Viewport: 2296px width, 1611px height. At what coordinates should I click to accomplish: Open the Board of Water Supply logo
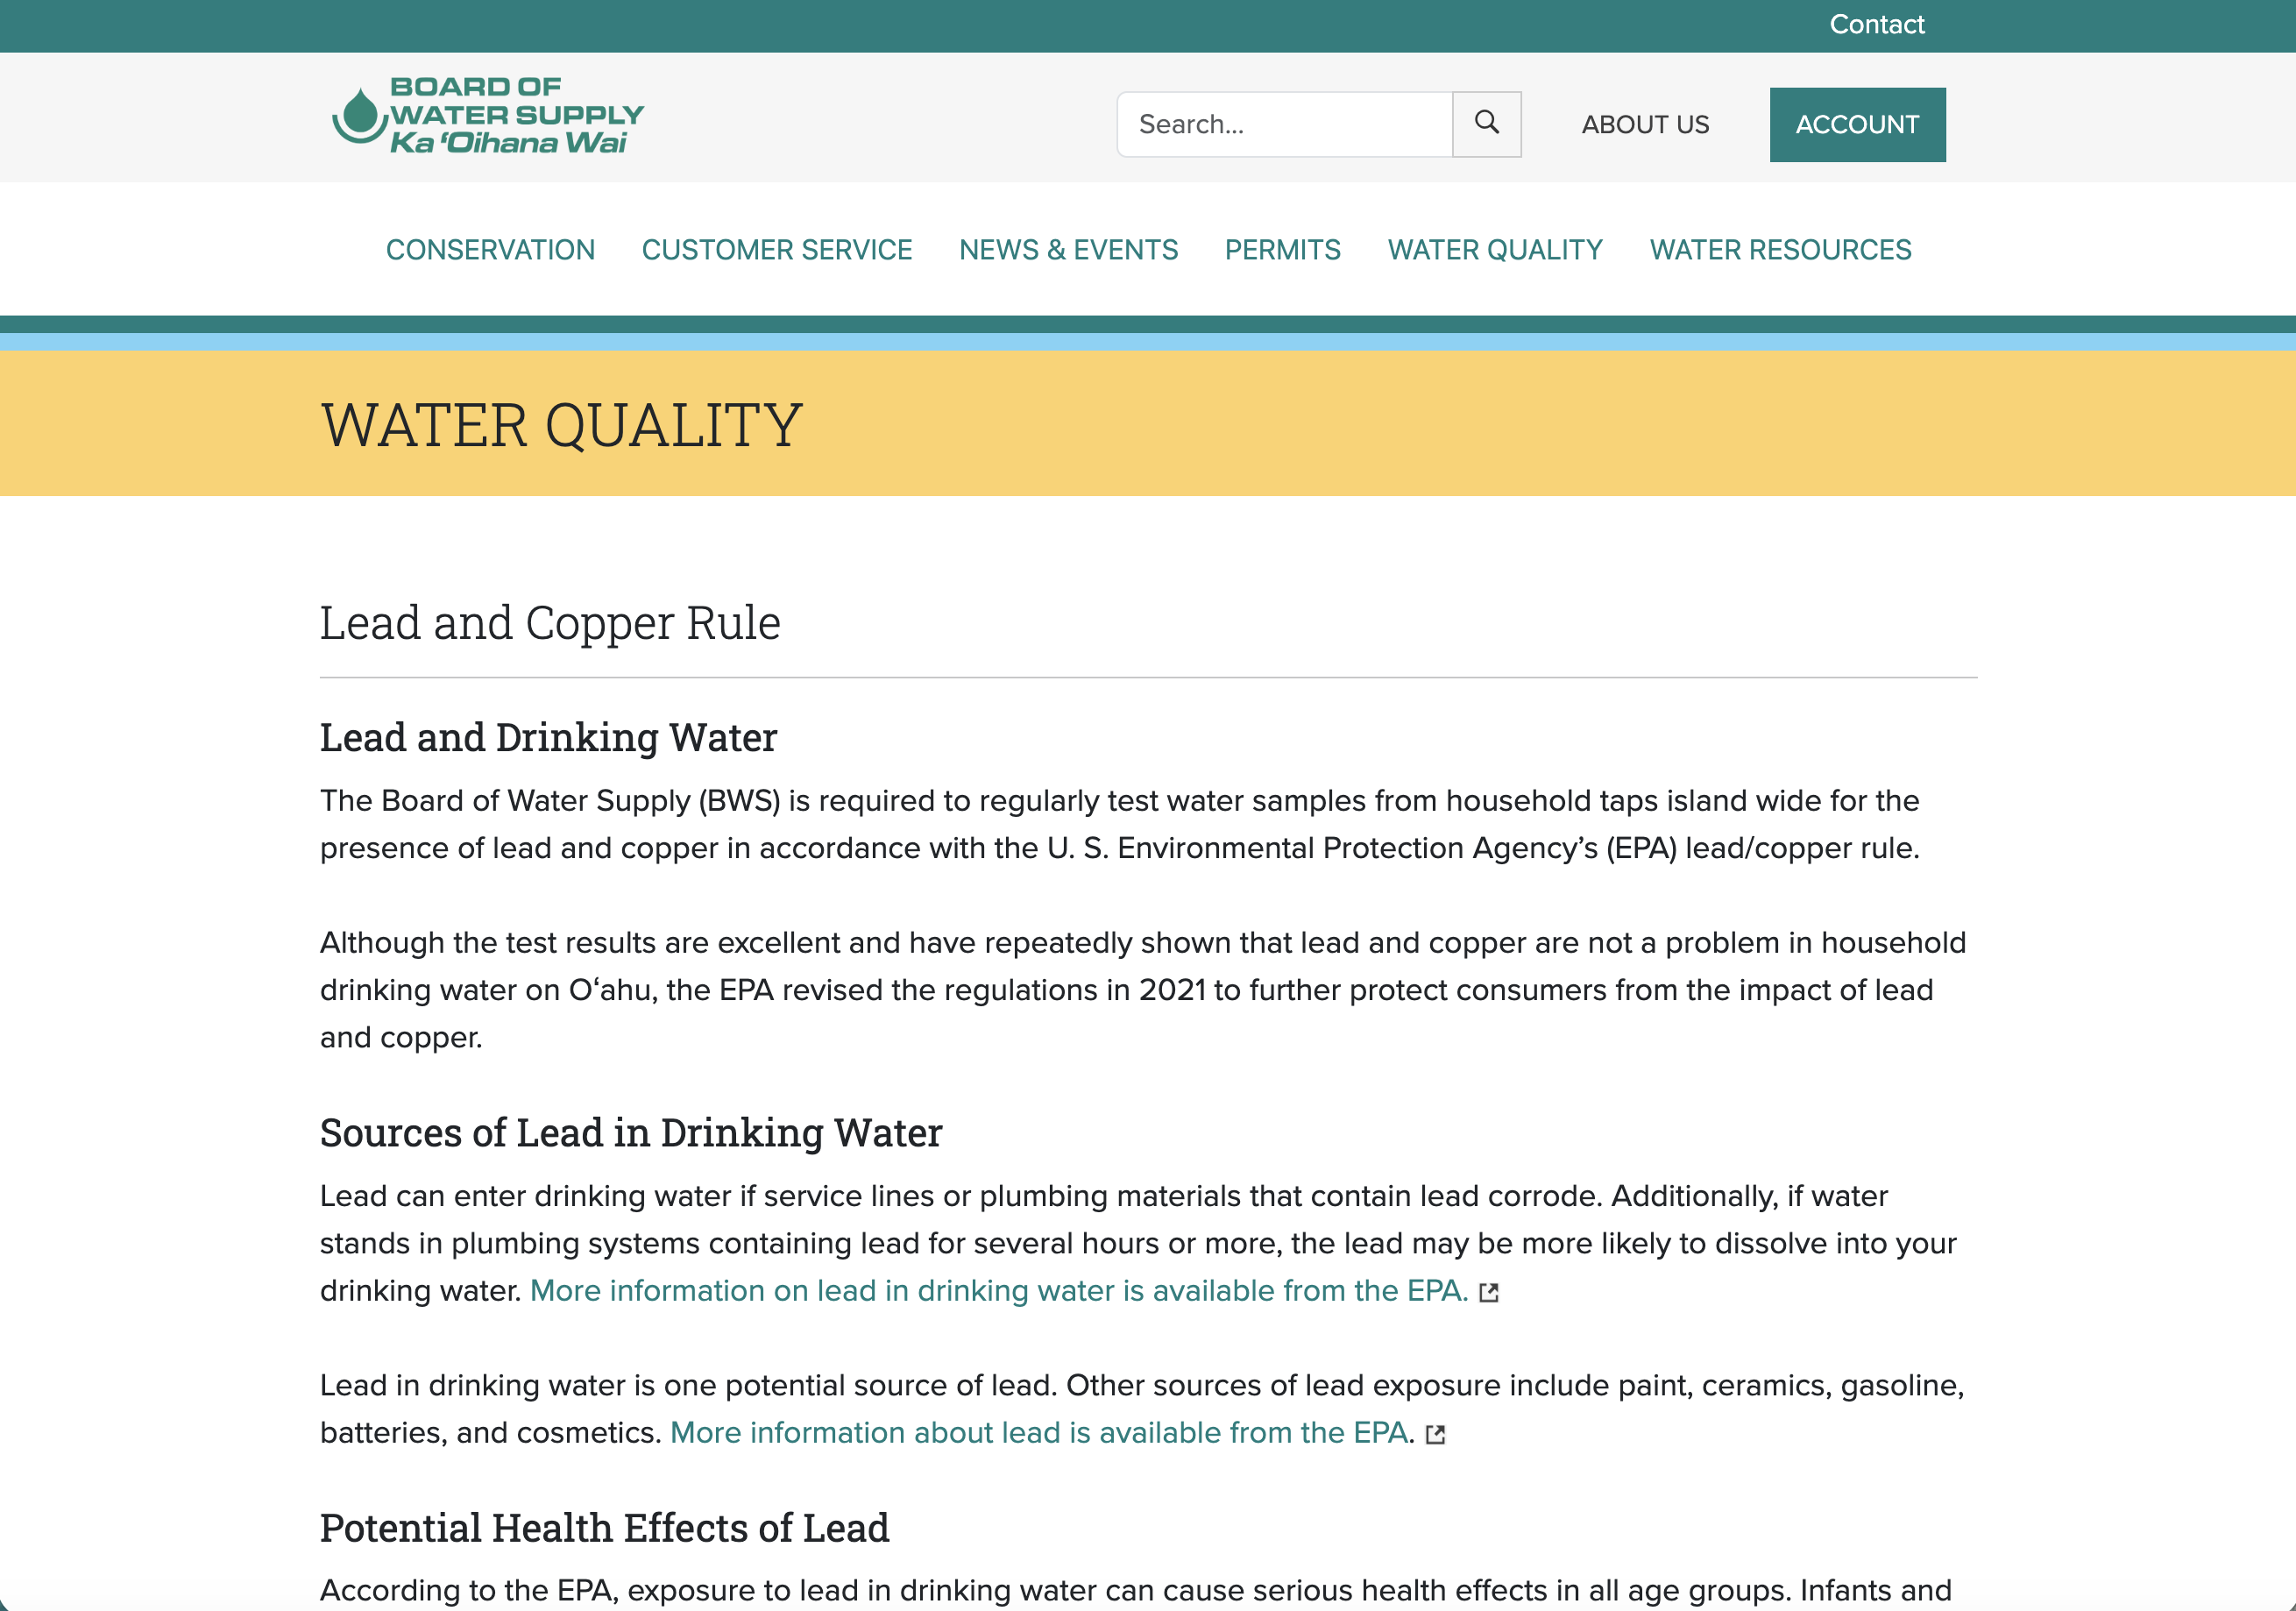coord(487,117)
